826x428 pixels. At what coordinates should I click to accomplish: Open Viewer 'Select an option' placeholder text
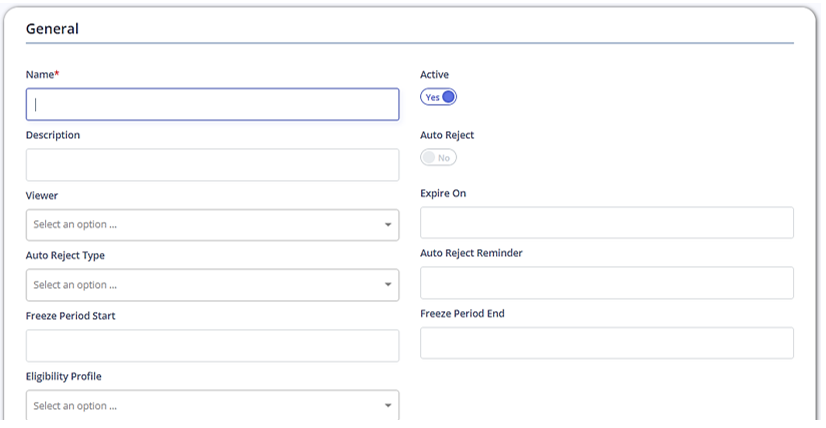coord(75,225)
